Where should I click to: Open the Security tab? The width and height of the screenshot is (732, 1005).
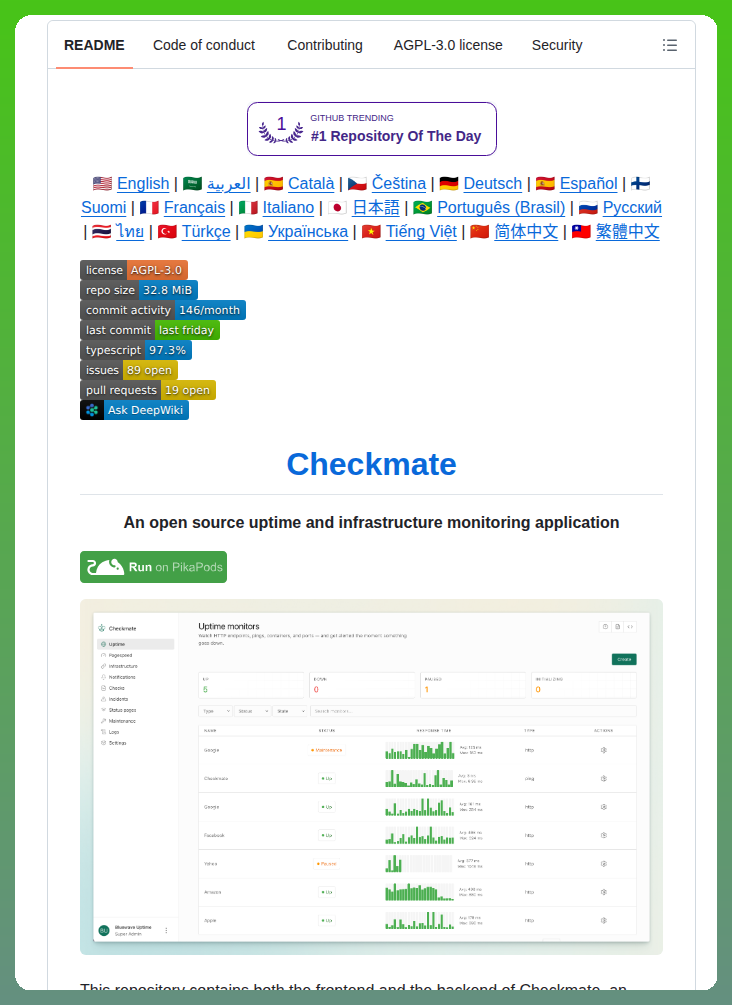coord(557,46)
